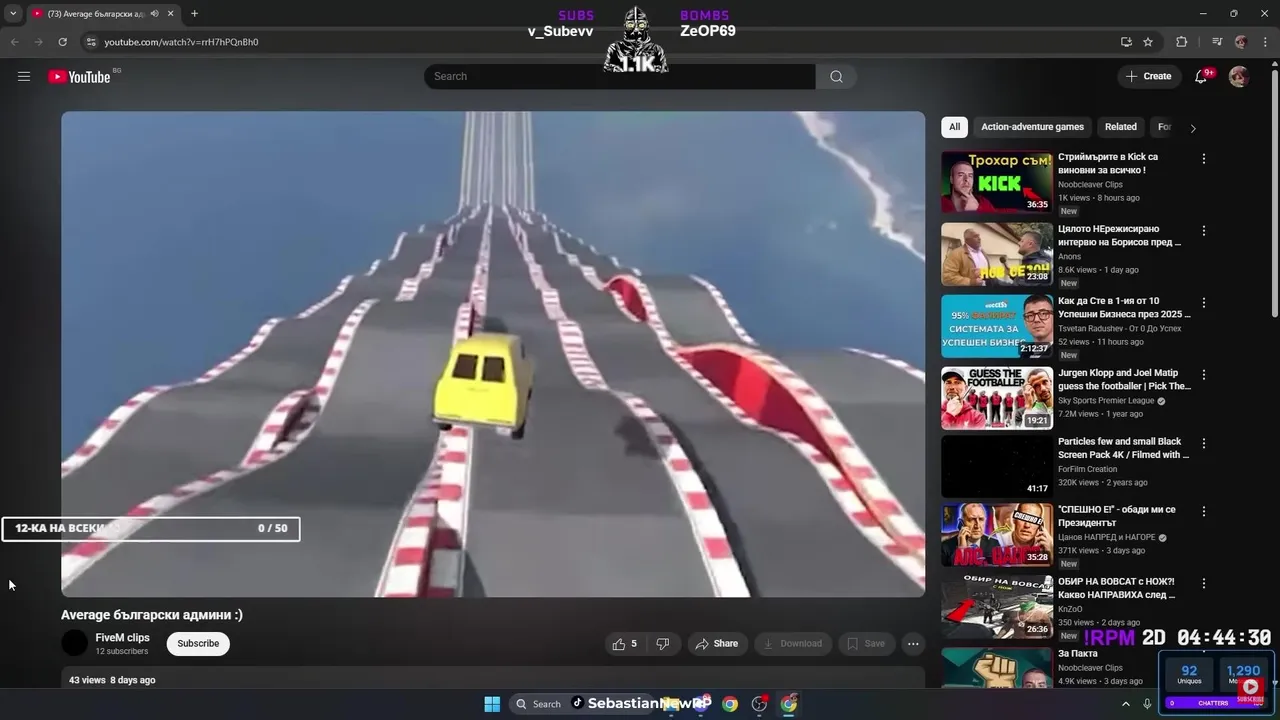Reload the page in Chrome
Screen dimensions: 1280x720
62,42
